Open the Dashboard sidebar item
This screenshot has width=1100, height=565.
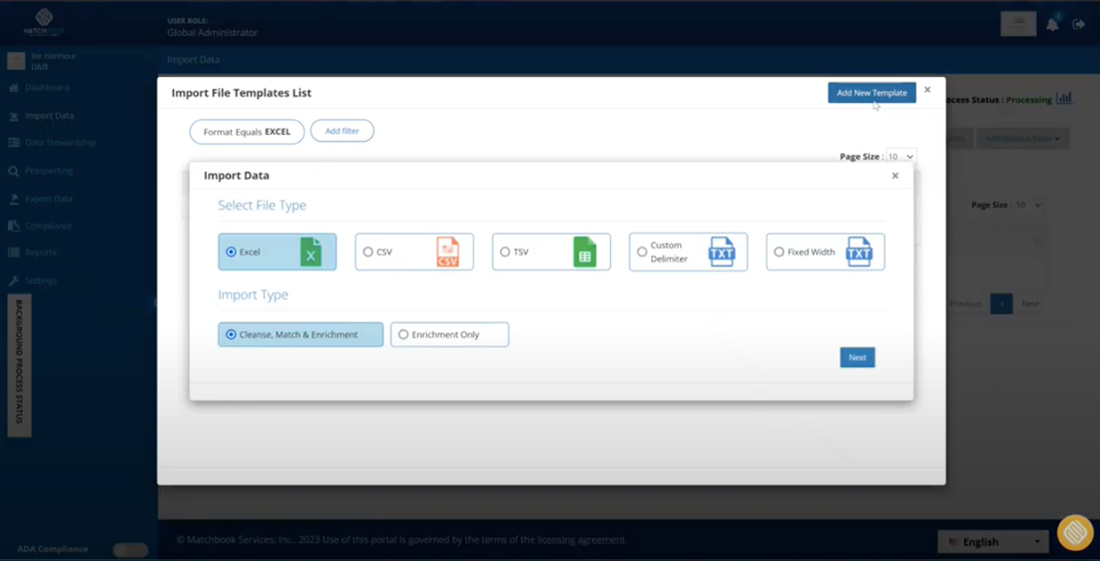(x=47, y=88)
